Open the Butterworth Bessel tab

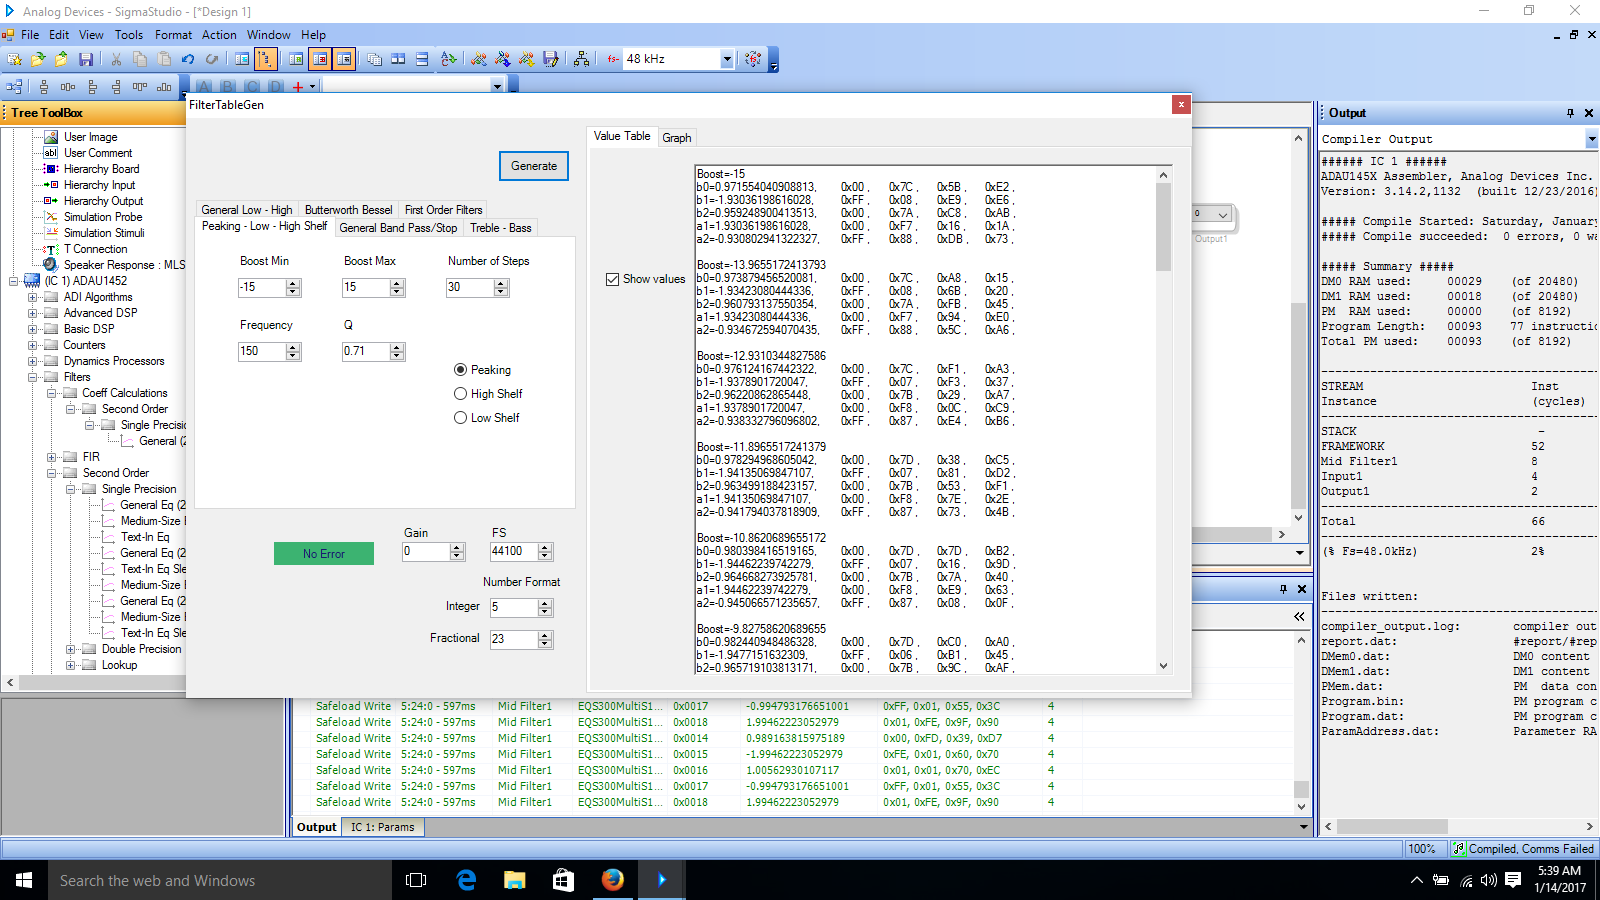click(x=348, y=210)
